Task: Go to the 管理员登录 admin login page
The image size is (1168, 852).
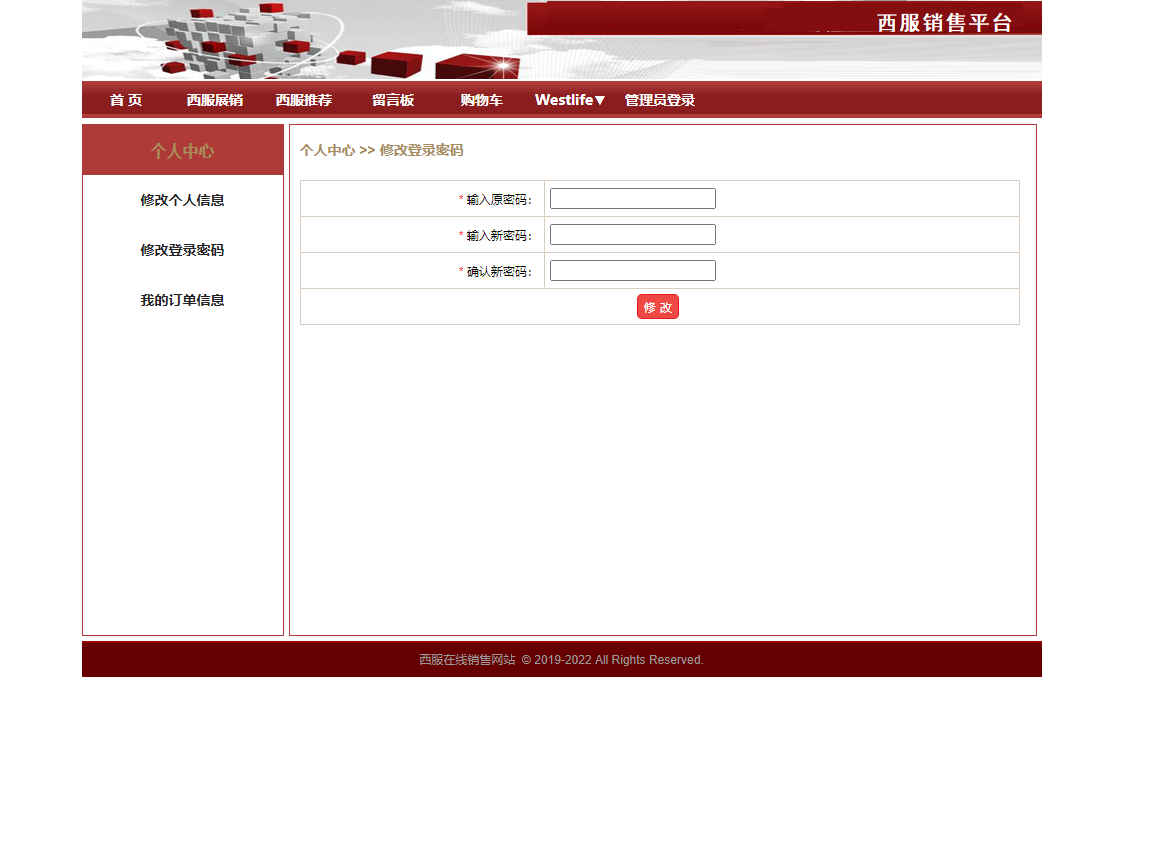Action: [659, 99]
